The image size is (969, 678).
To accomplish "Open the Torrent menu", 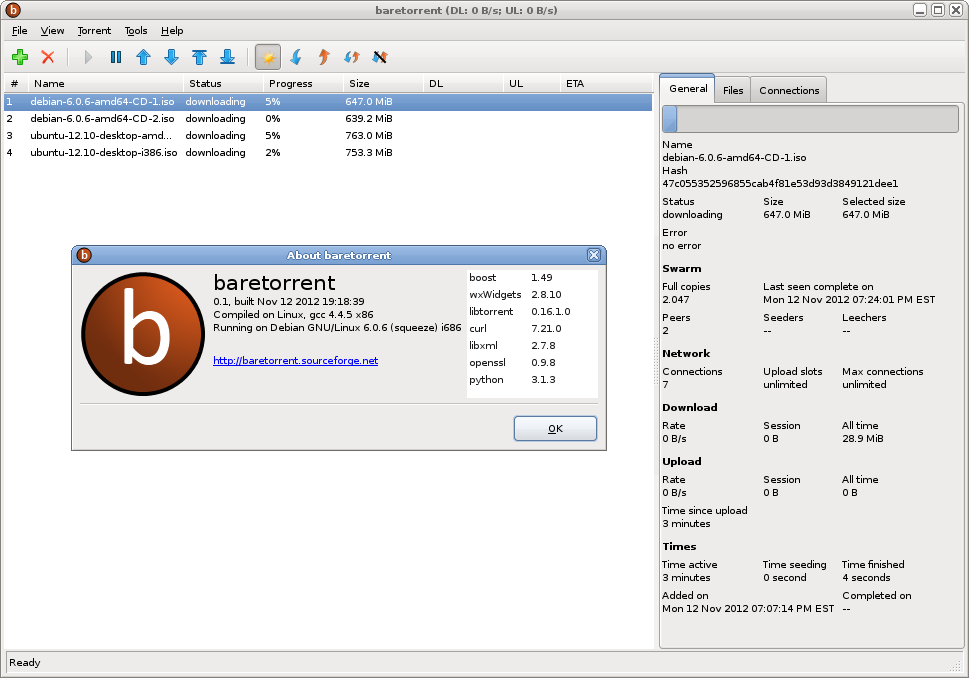I will coord(93,30).
